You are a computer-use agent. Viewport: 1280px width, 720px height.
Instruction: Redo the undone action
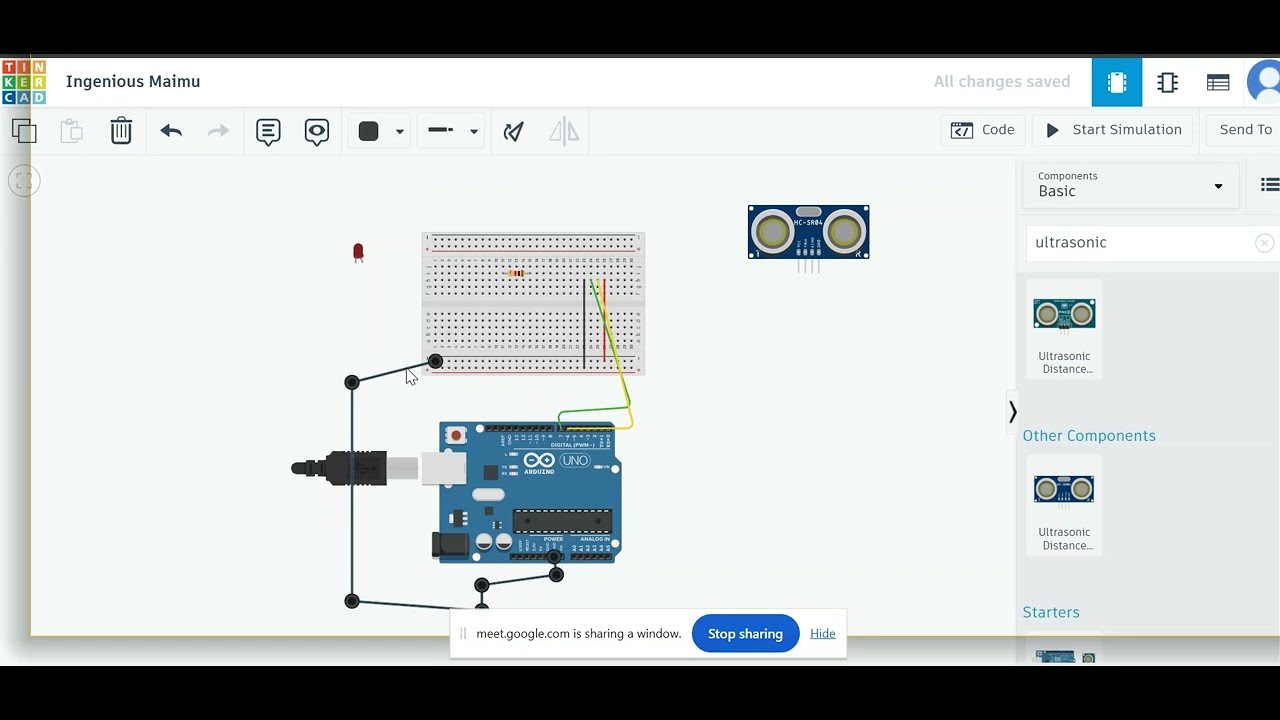click(218, 131)
